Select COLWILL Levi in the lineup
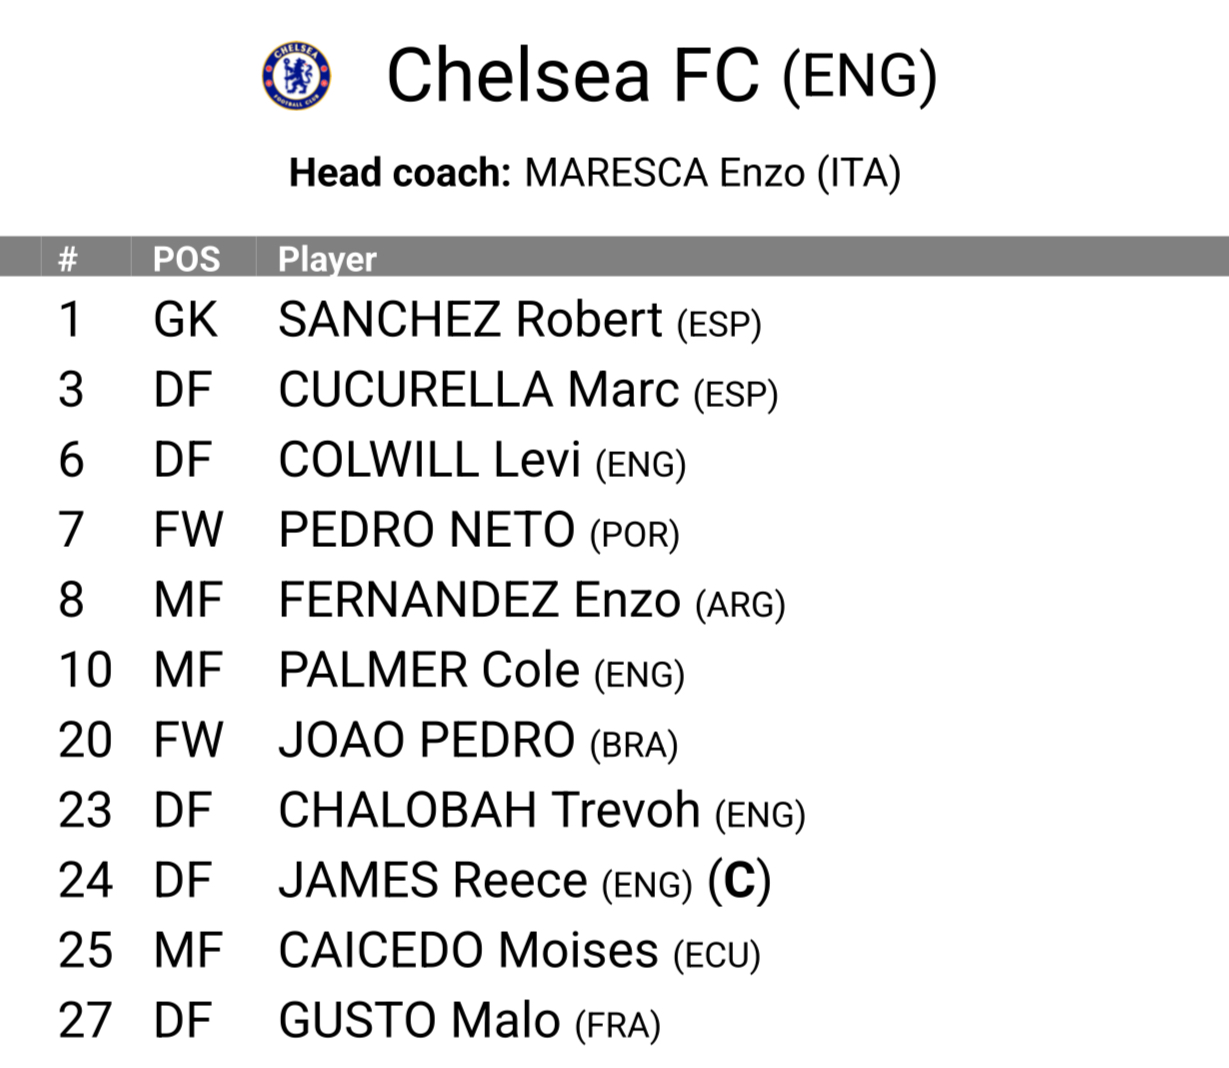1229x1068 pixels. coord(482,461)
